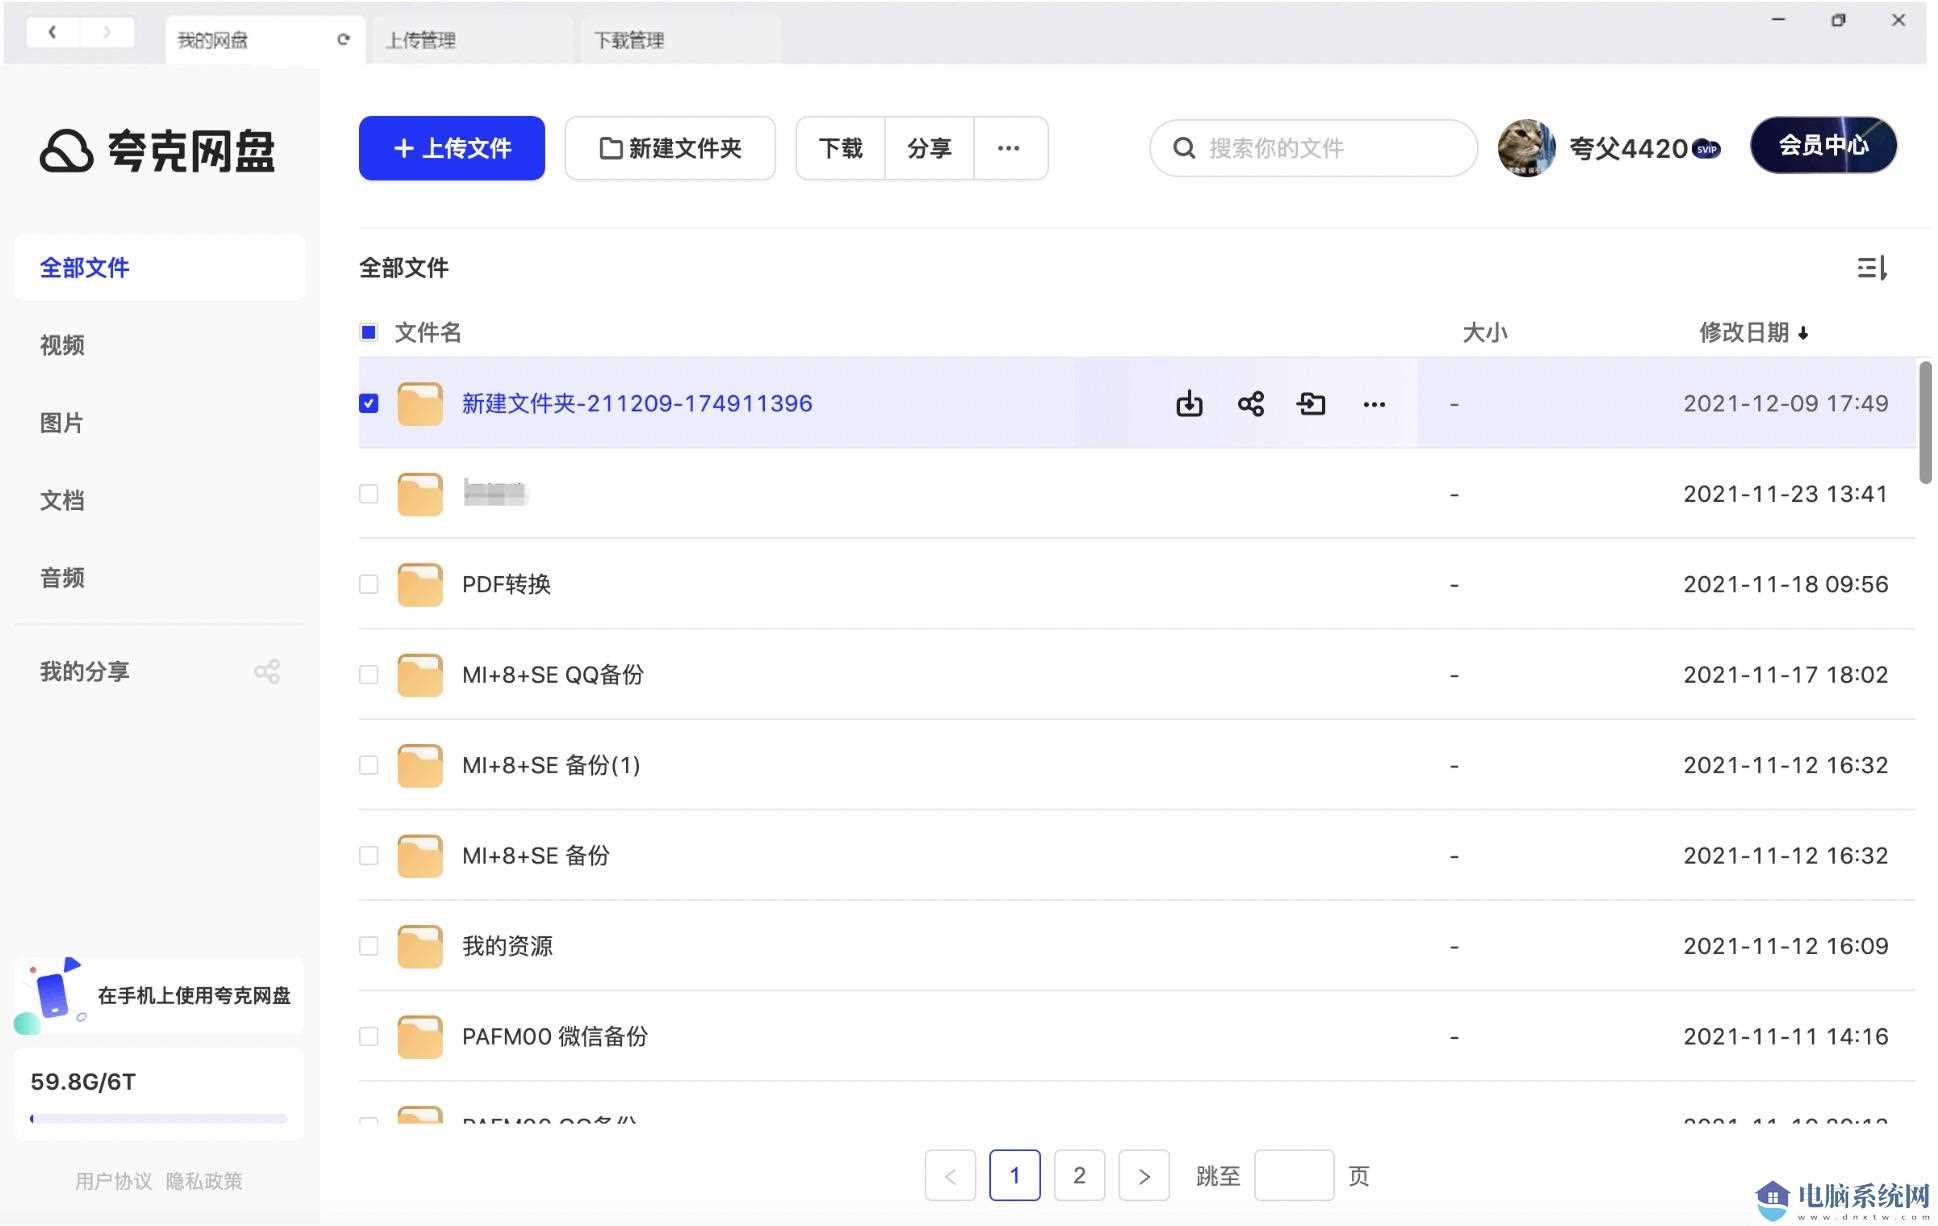Open 隐私政策 link
The width and height of the screenshot is (1938, 1226).
[204, 1181]
